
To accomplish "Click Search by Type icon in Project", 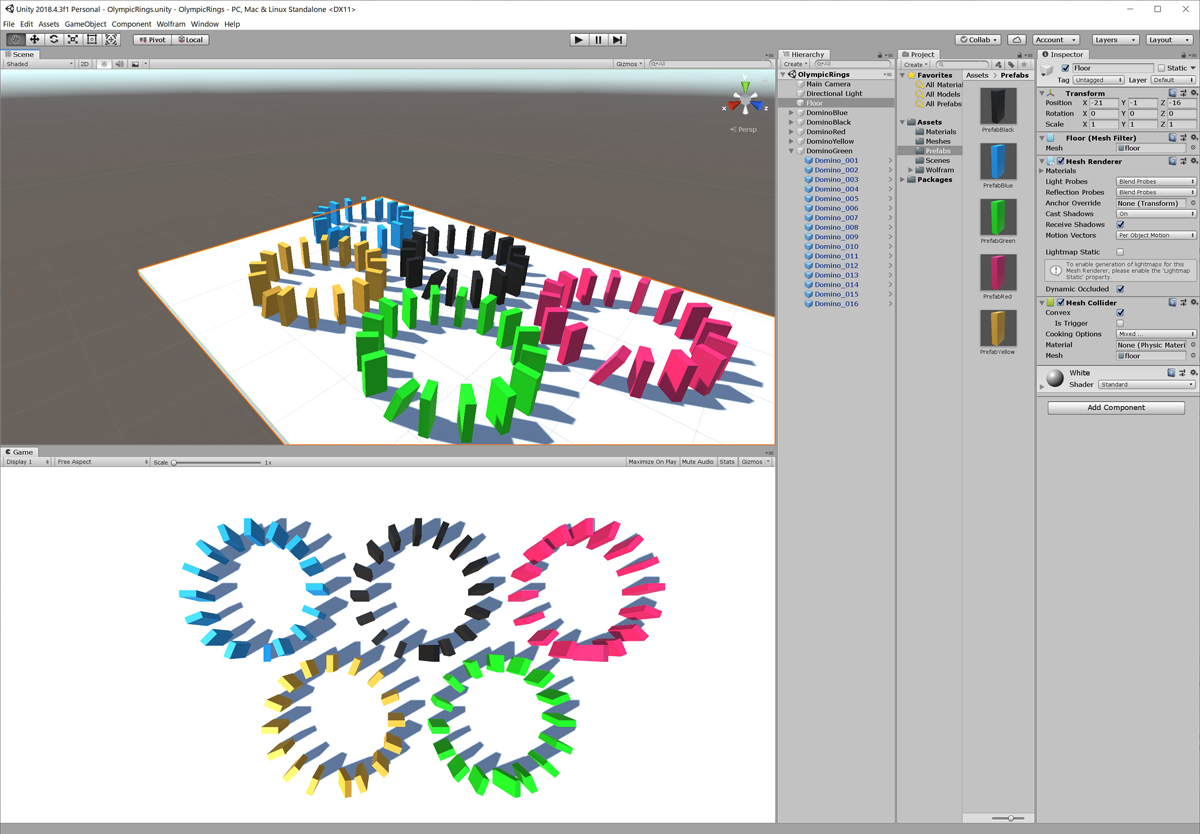I will (998, 64).
